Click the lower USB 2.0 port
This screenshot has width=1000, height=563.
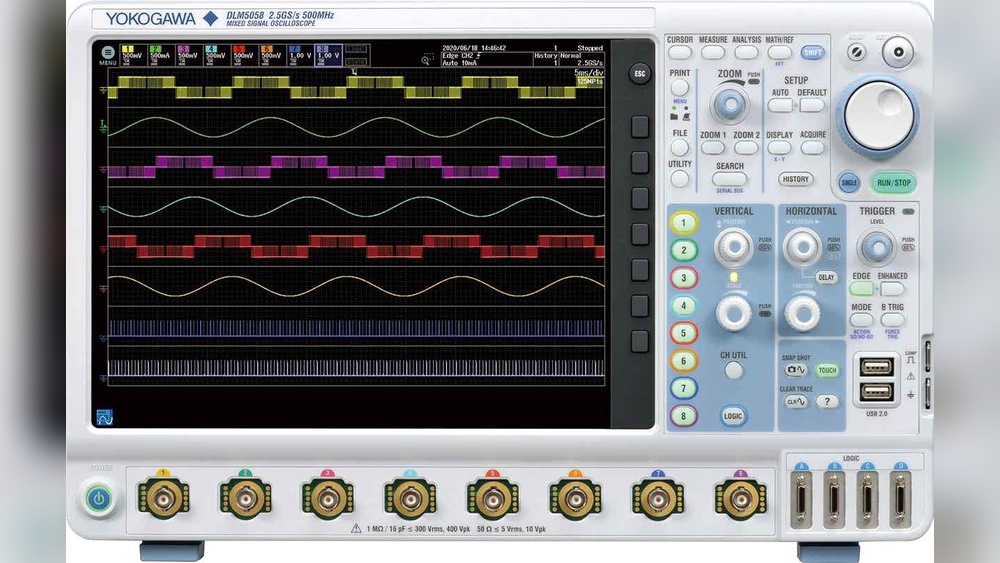coord(876,391)
